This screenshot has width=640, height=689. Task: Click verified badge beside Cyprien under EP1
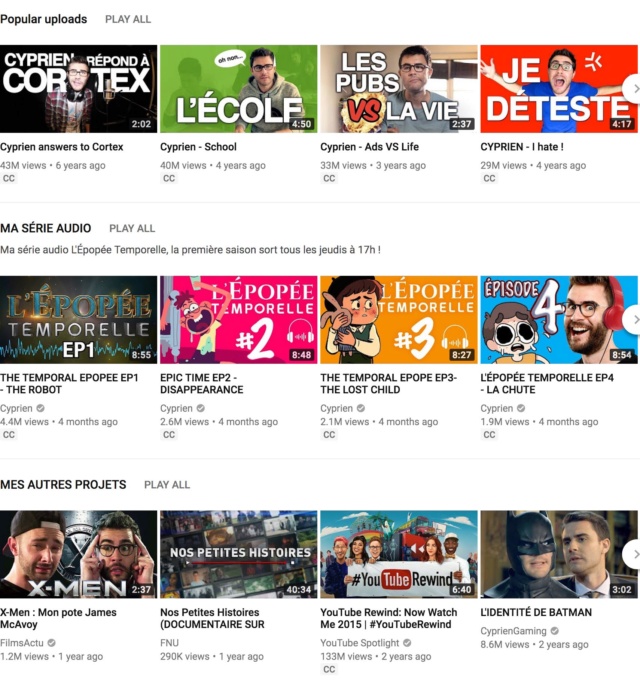click(40, 408)
